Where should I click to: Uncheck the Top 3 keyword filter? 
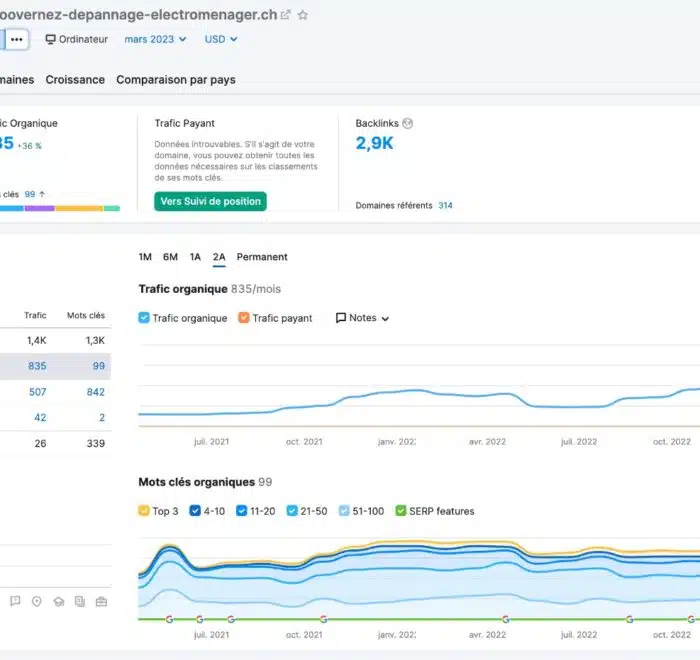144,511
